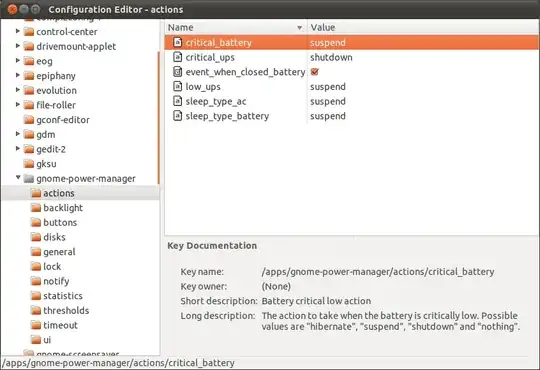Click the buttons folder icon
This screenshot has width=540, height=370.
click(x=36, y=222)
